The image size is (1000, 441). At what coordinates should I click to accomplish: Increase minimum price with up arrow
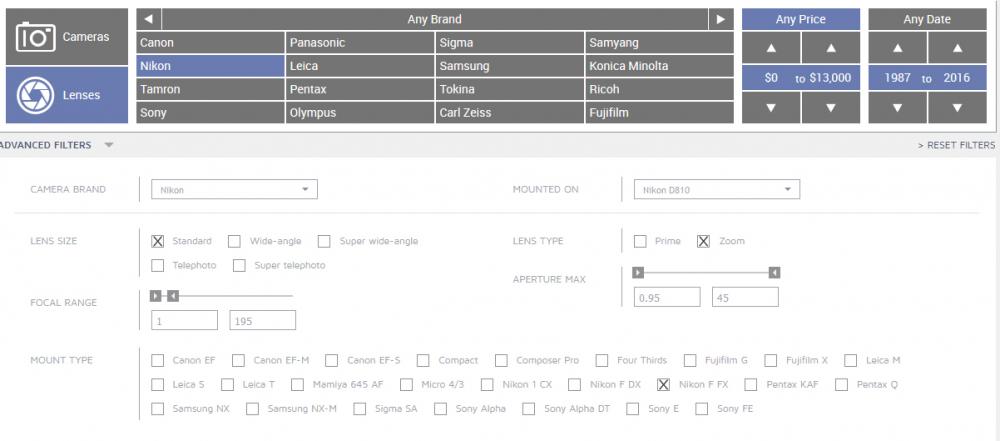coord(771,48)
